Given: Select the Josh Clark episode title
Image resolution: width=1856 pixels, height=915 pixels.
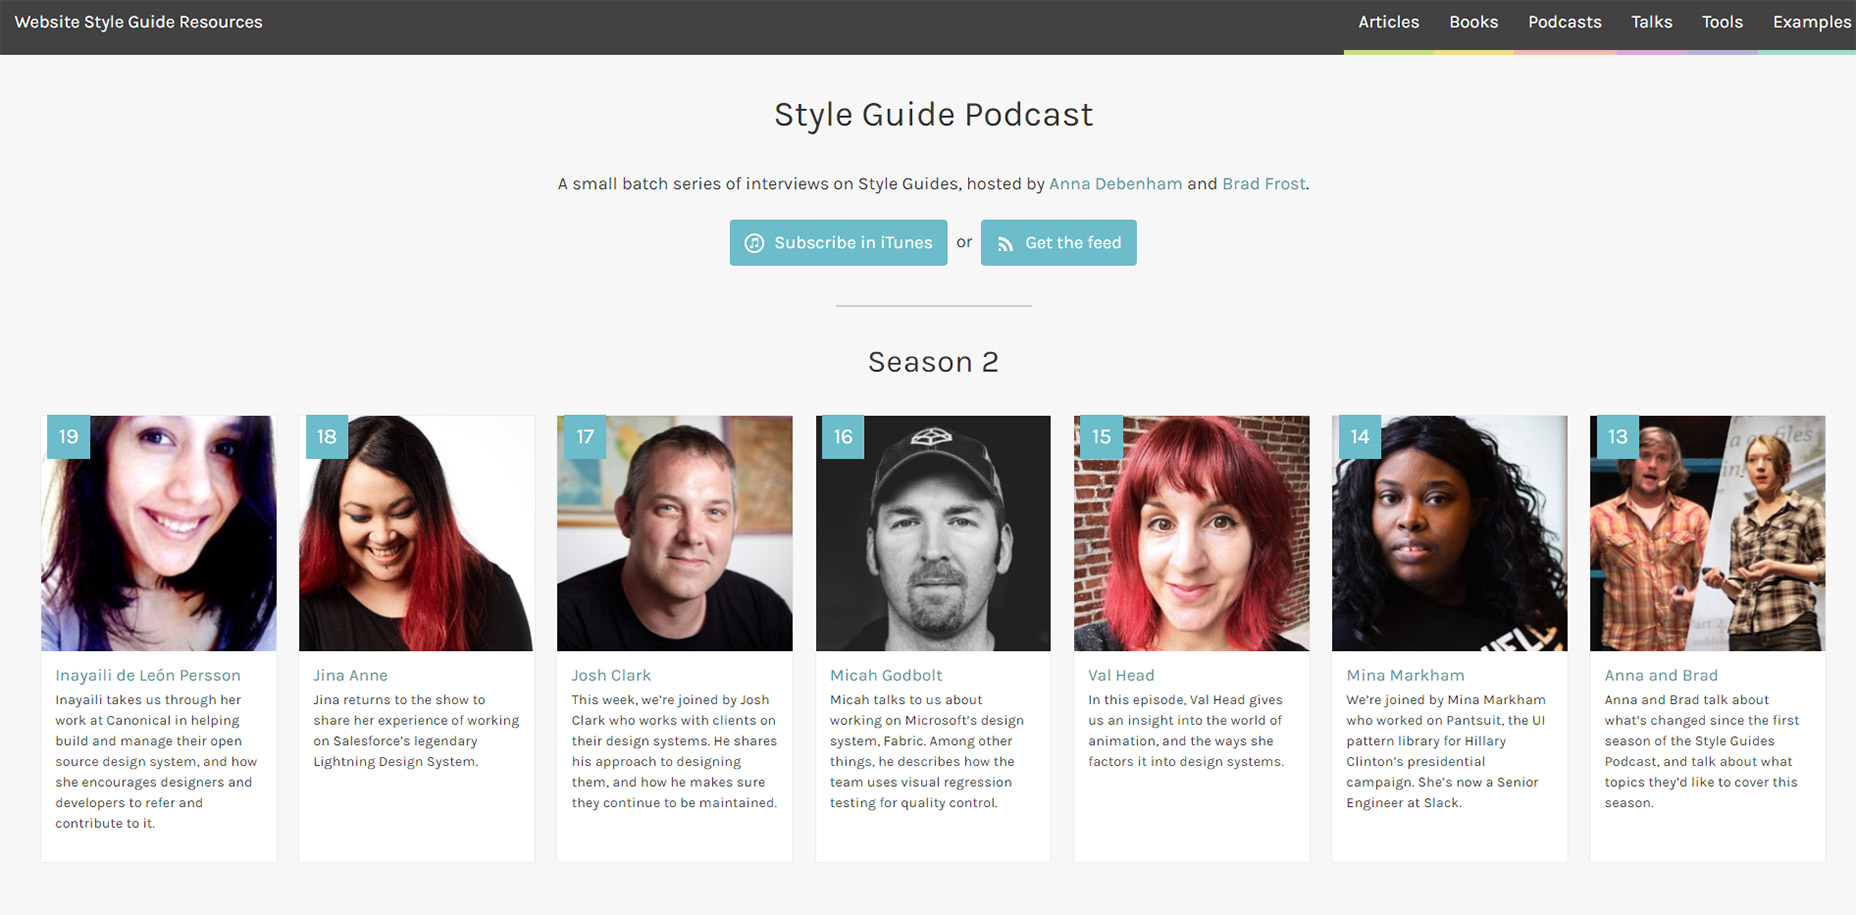Looking at the screenshot, I should pos(611,676).
